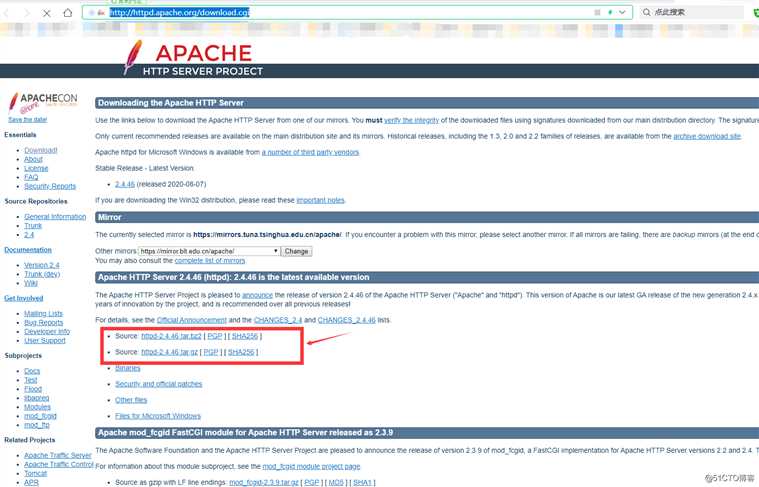Viewport: 759px width, 487px height.
Task: Open the Download! sidebar link
Action: [41, 150]
